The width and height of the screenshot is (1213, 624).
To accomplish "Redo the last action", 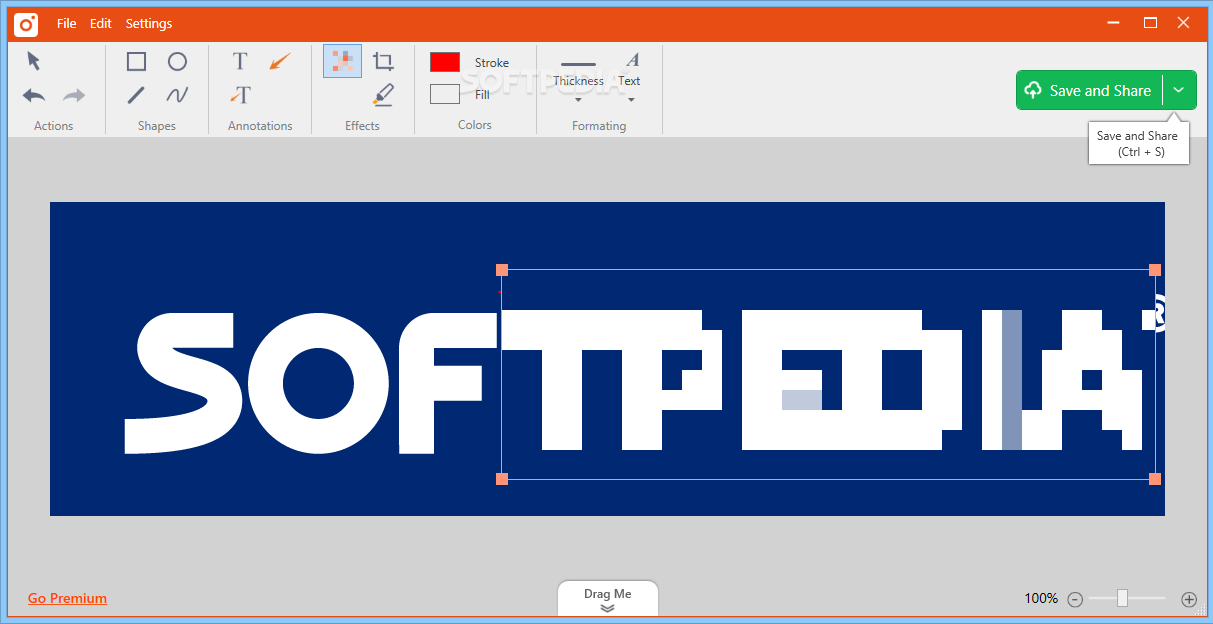I will click(74, 96).
